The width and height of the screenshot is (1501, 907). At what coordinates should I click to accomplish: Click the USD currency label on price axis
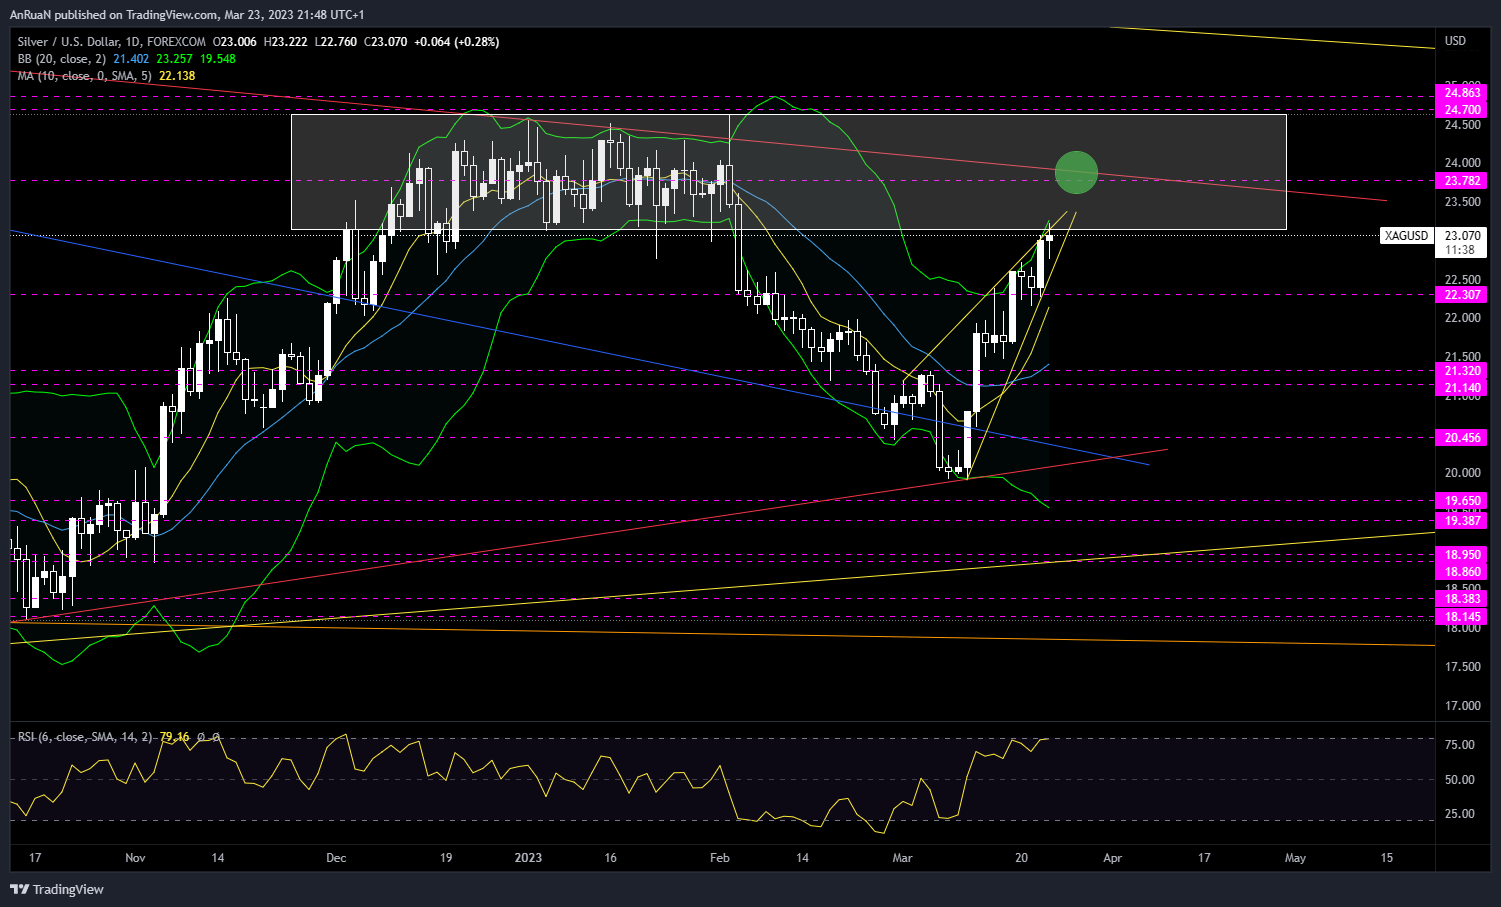(1455, 41)
